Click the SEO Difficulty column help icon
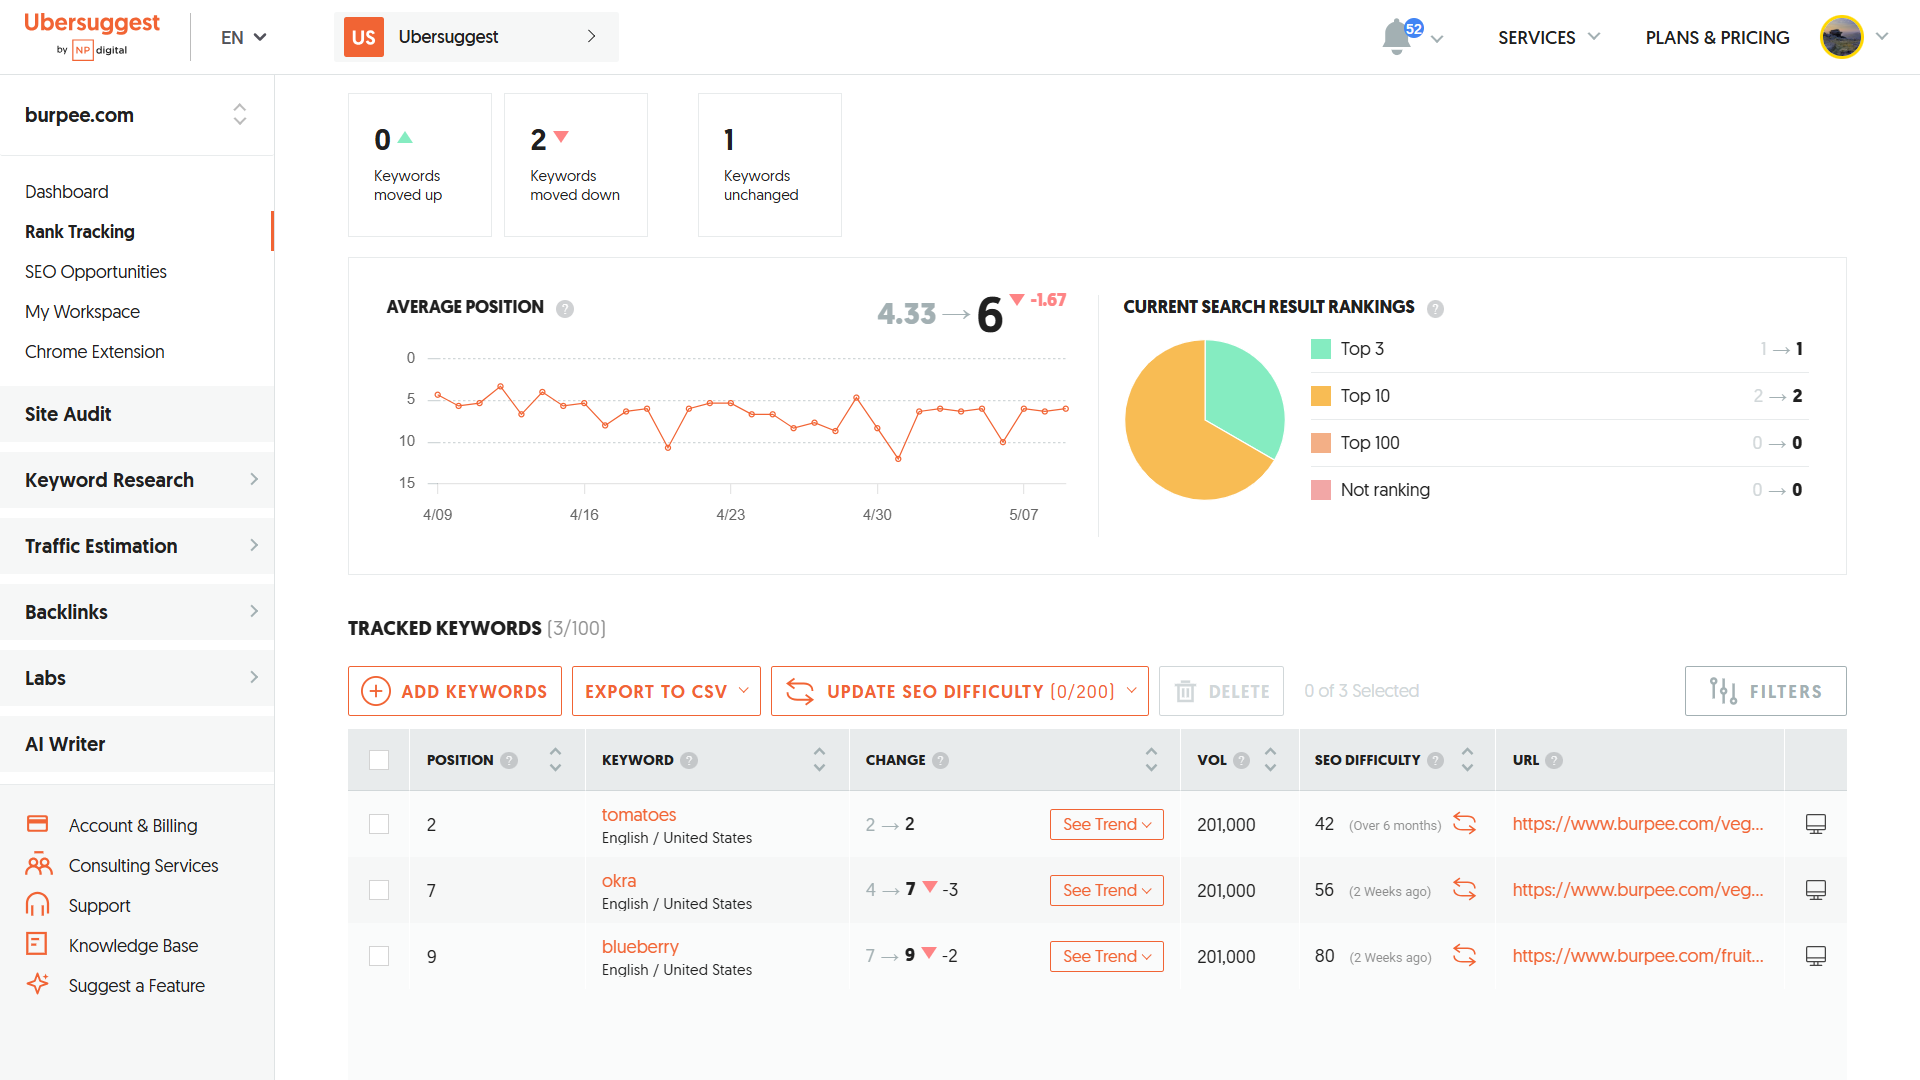The height and width of the screenshot is (1080, 1920). [1435, 760]
